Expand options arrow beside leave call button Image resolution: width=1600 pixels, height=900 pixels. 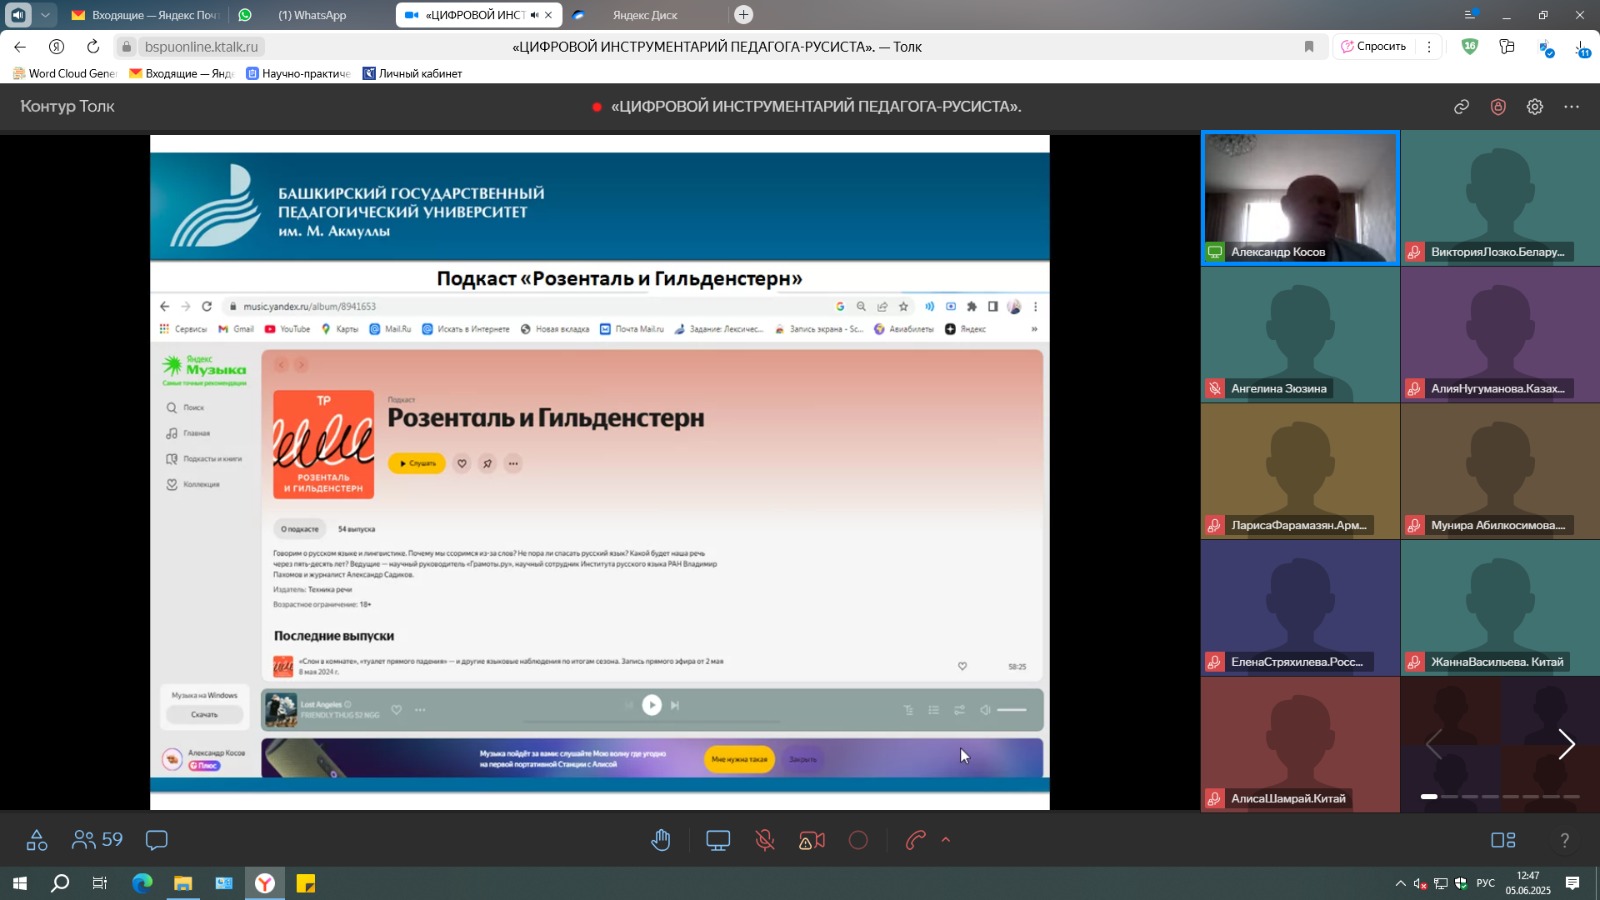(x=946, y=840)
